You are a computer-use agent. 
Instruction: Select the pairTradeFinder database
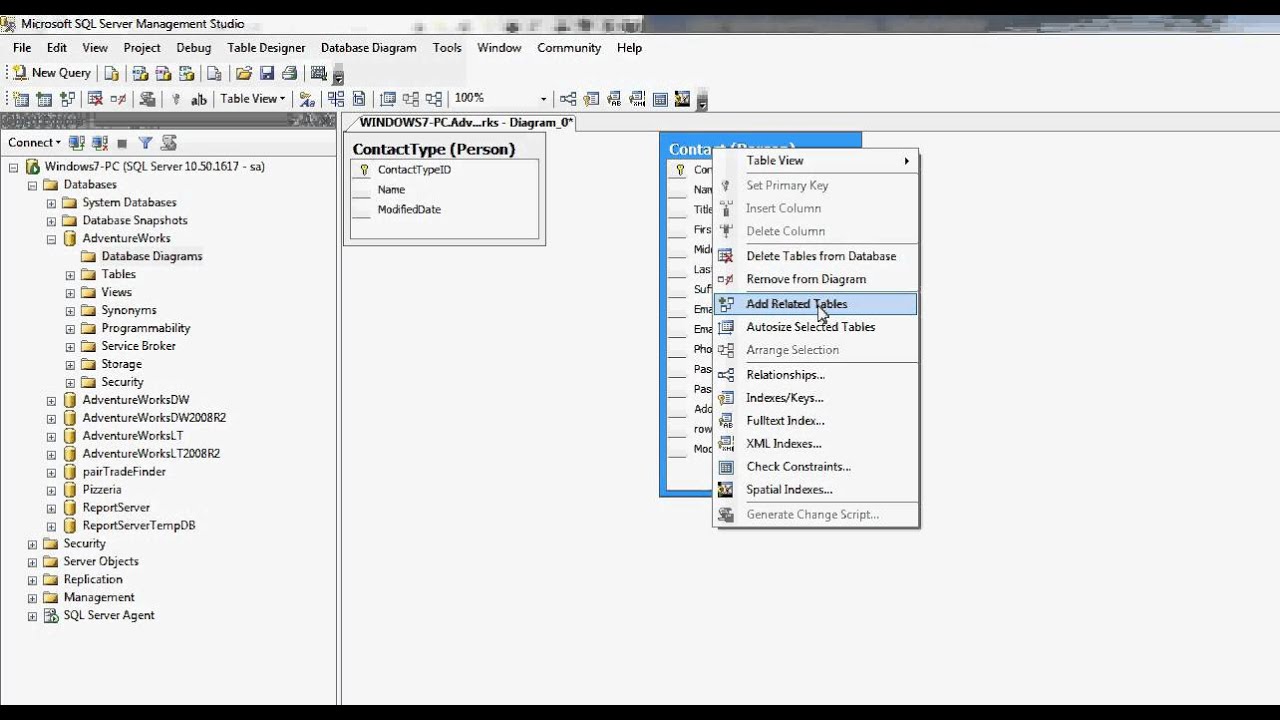coord(124,472)
